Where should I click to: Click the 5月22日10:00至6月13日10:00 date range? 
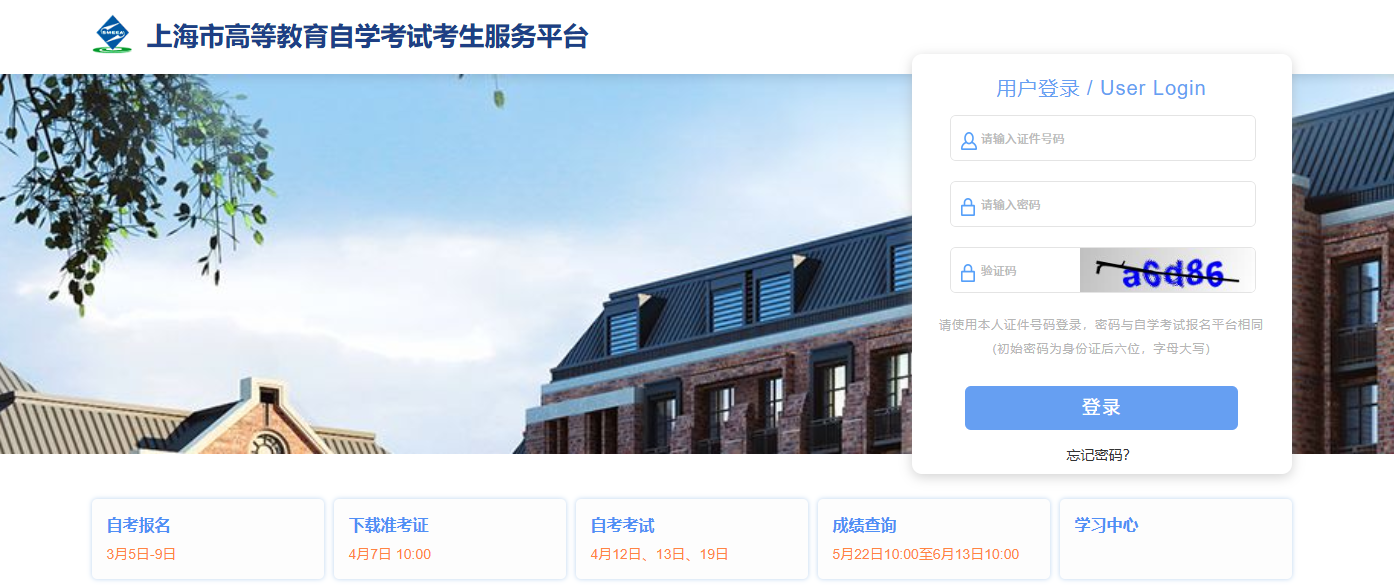(x=926, y=554)
